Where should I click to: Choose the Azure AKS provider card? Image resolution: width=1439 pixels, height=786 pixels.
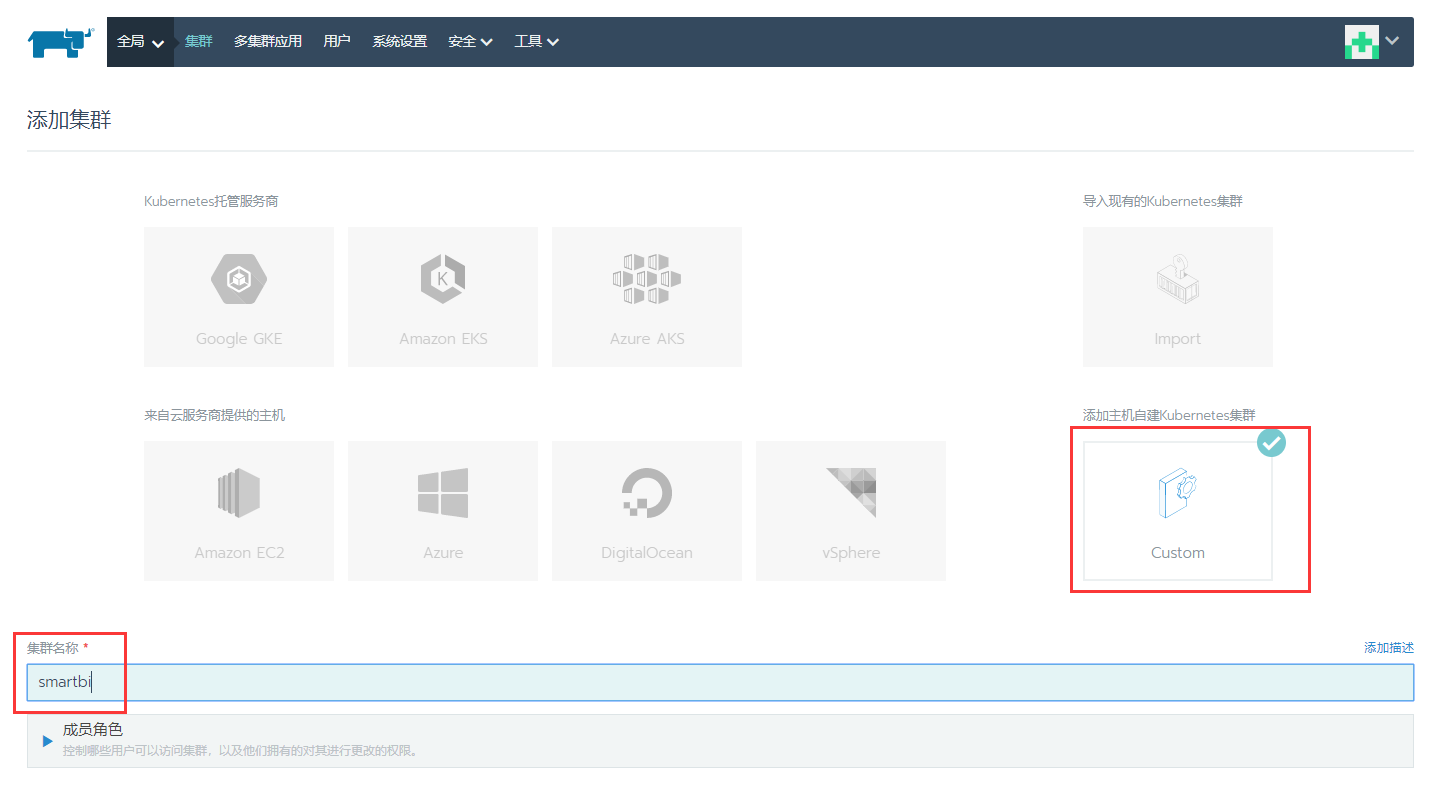point(647,297)
